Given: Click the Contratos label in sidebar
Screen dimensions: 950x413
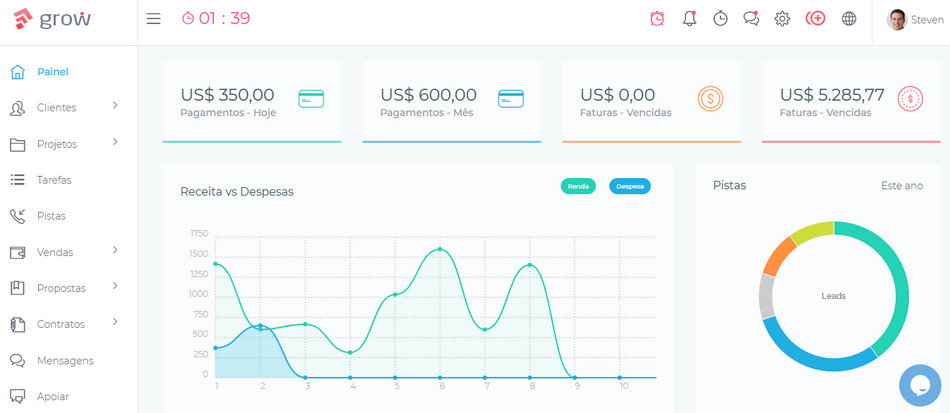Looking at the screenshot, I should point(61,324).
